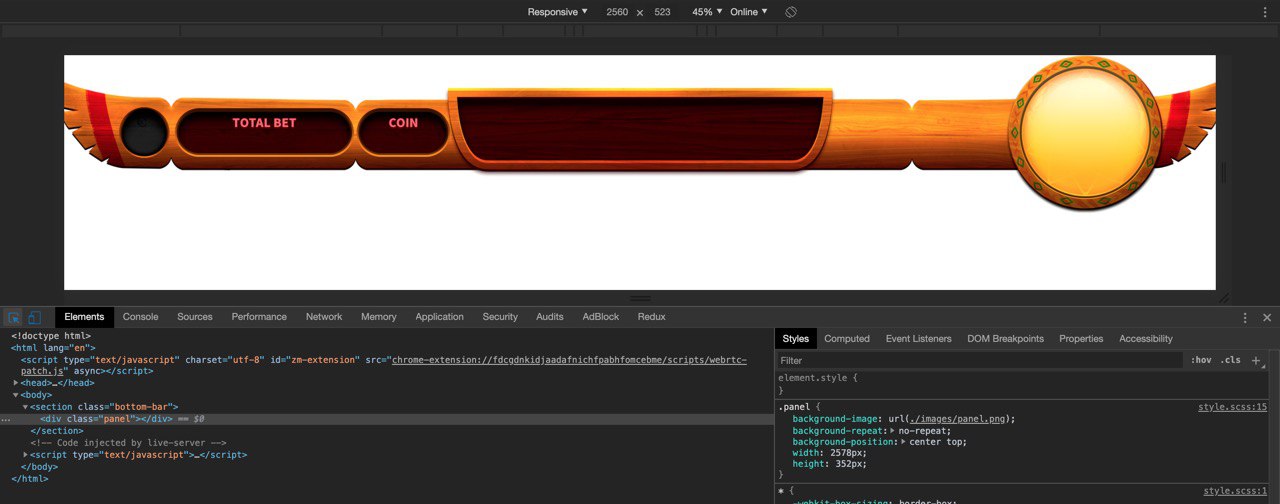This screenshot has width=1280, height=504.
Task: Open the AdBlock tab
Action: tap(601, 317)
